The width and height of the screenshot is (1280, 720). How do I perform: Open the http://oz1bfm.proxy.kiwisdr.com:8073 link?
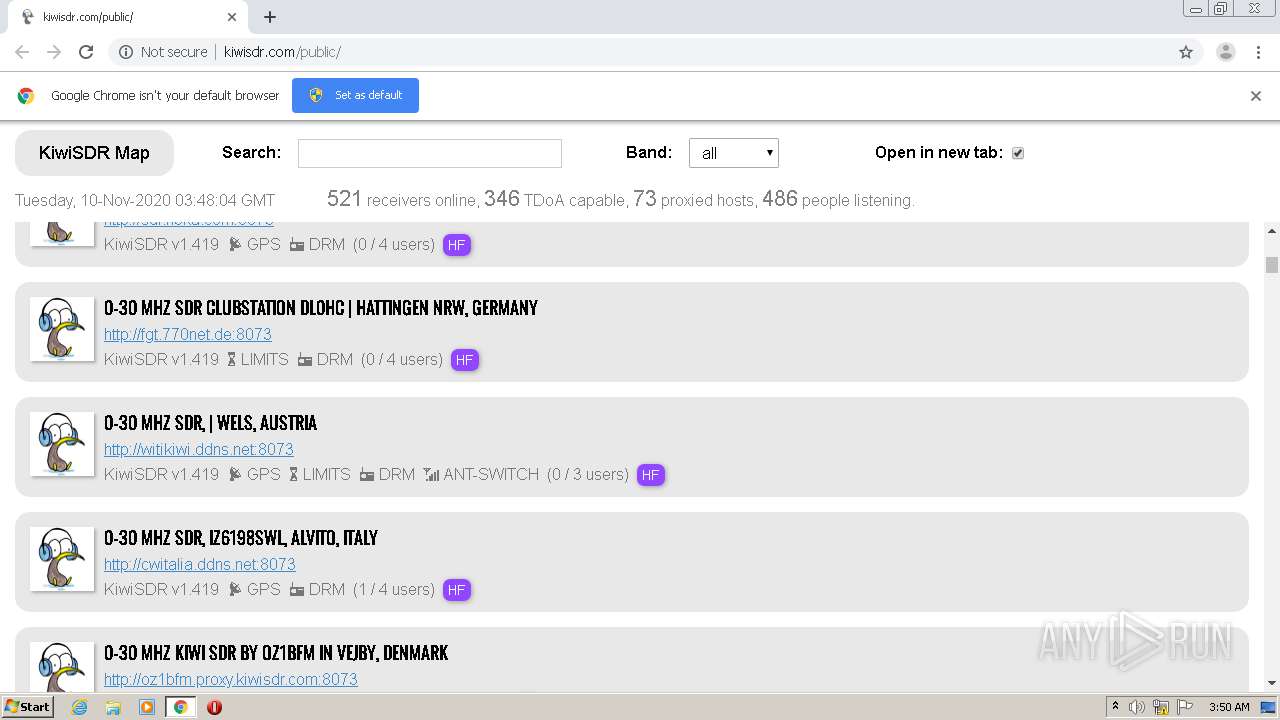click(231, 679)
